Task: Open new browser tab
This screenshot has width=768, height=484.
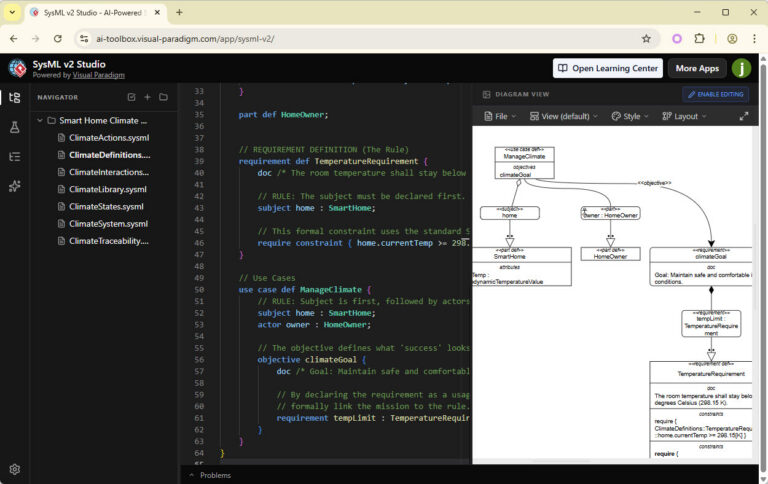Action: point(179,12)
